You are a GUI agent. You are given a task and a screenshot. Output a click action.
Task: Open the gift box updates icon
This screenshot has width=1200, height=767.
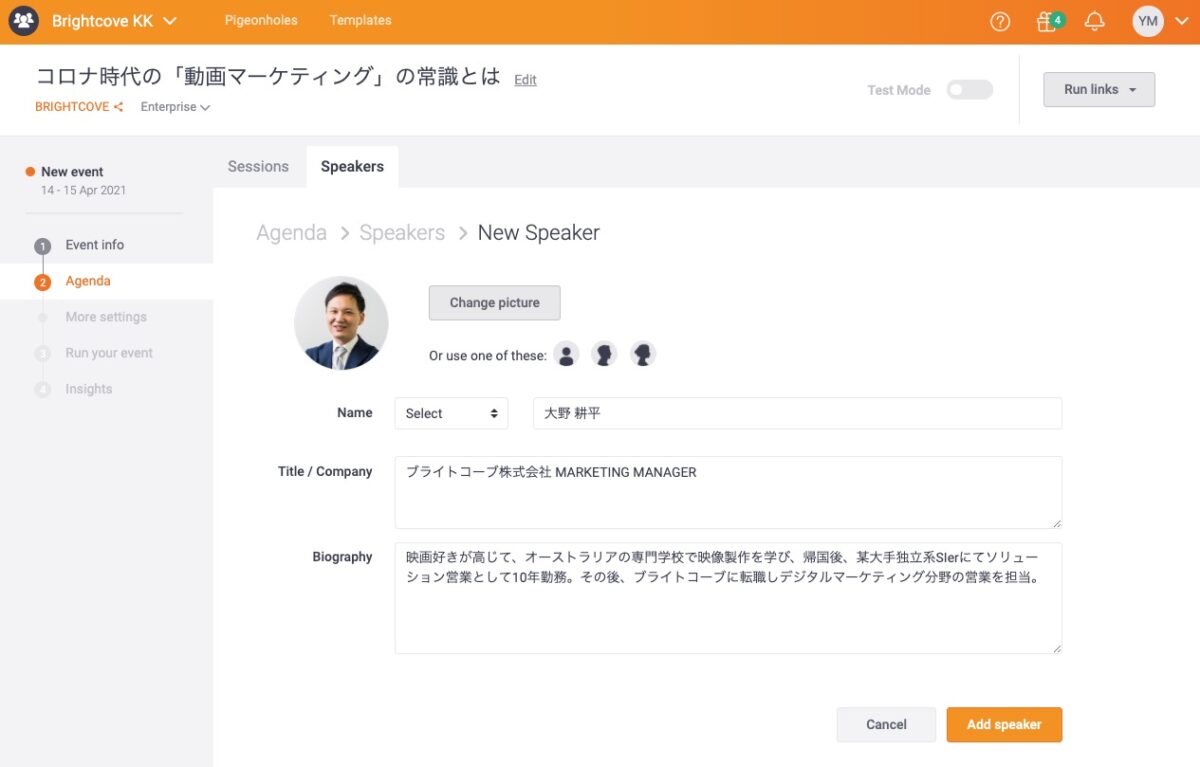[1047, 21]
